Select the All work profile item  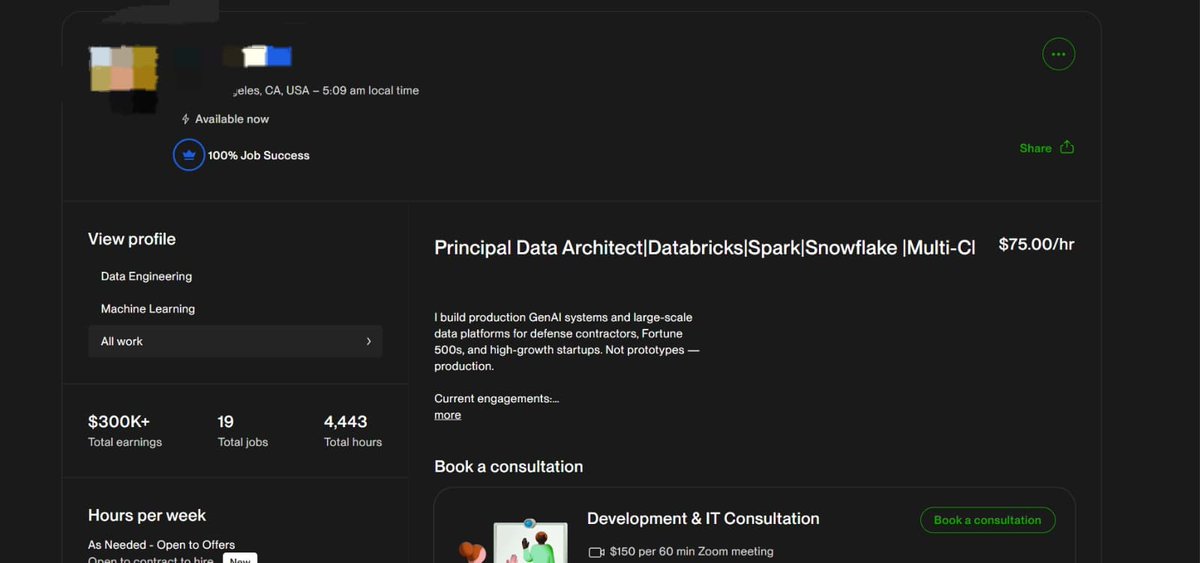(235, 341)
